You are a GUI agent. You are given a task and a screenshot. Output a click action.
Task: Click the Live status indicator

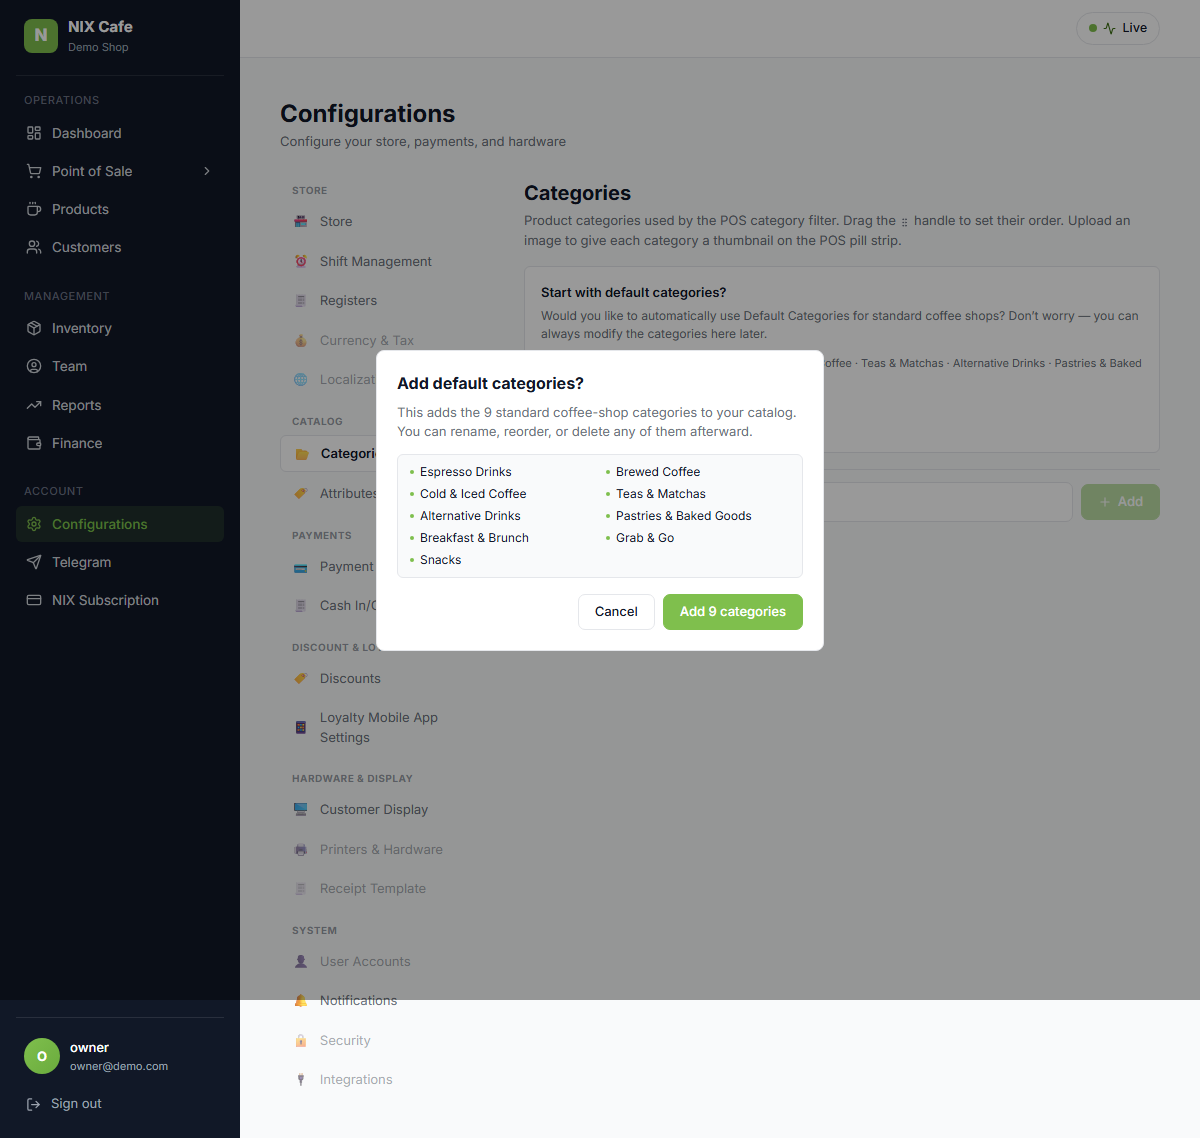[x=1118, y=28]
